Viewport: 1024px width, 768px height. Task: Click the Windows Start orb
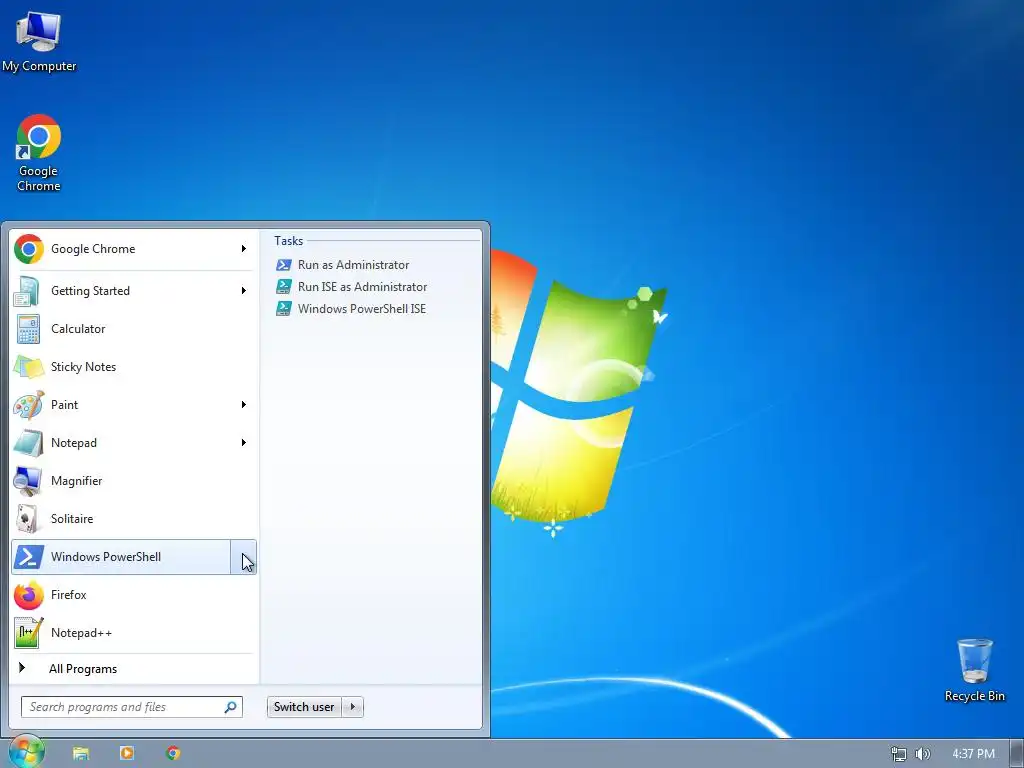coord(26,752)
